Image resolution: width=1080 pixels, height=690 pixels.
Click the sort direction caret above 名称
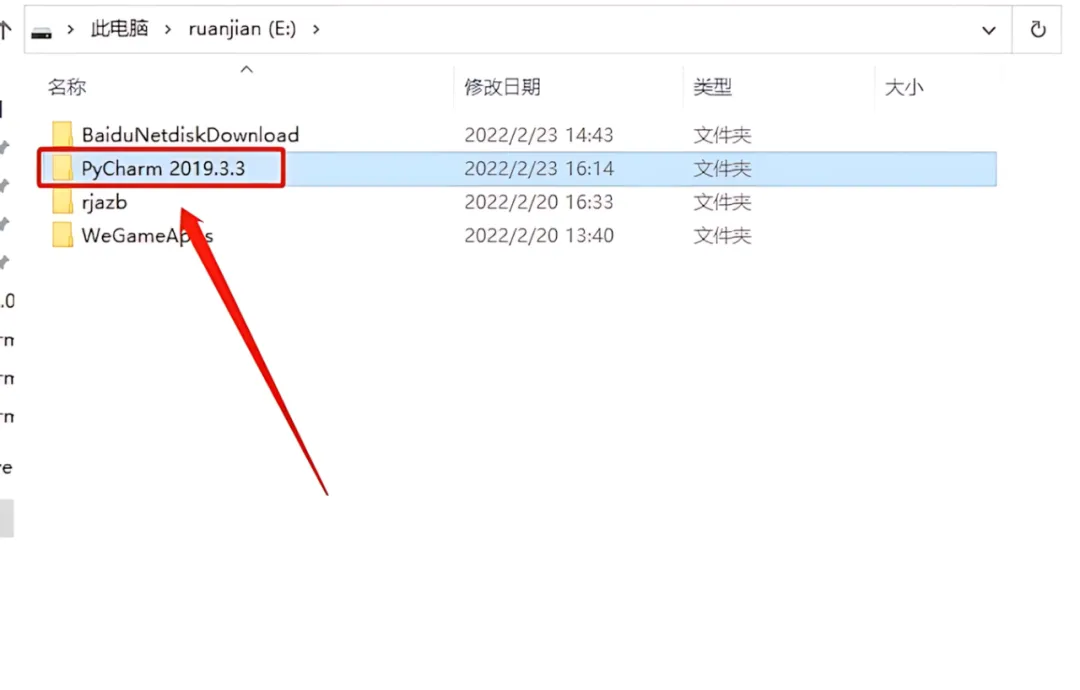[247, 69]
